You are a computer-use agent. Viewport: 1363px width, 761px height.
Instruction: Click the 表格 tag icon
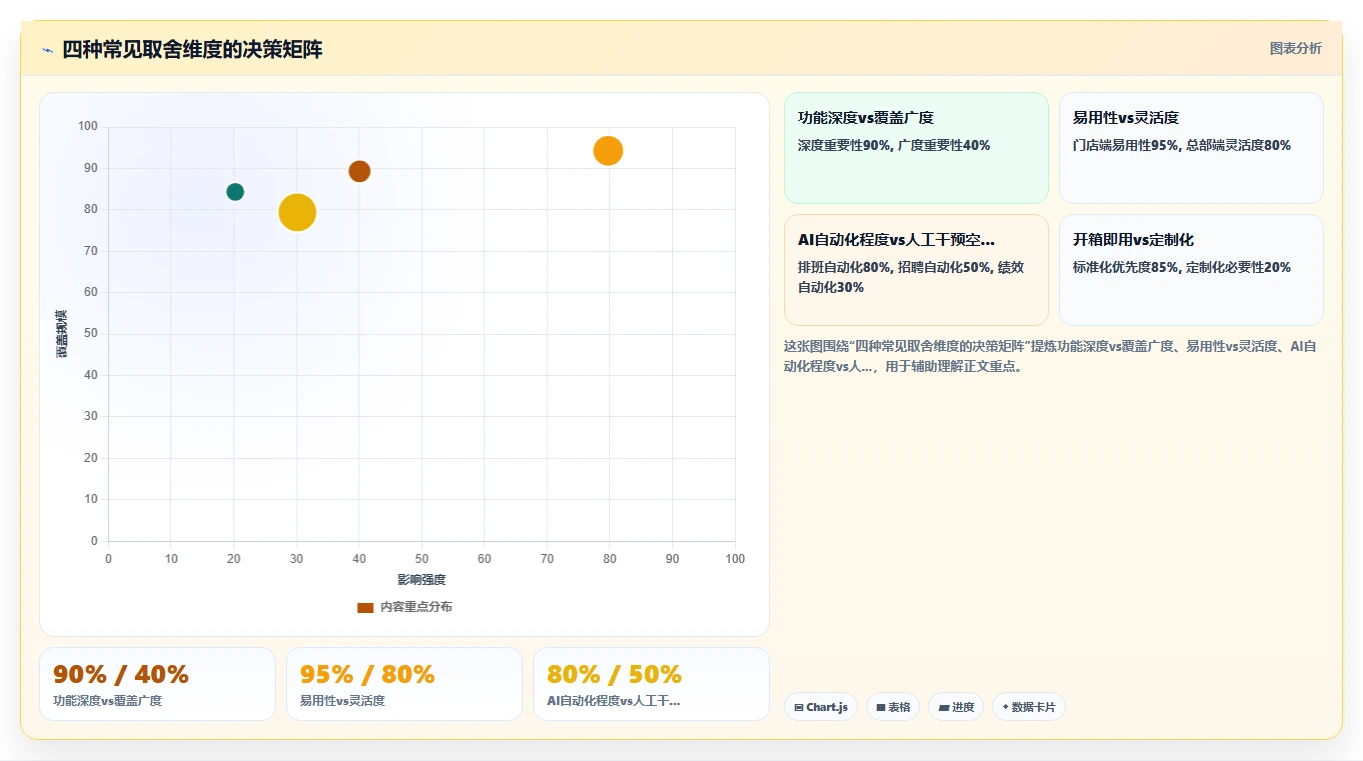click(x=881, y=707)
